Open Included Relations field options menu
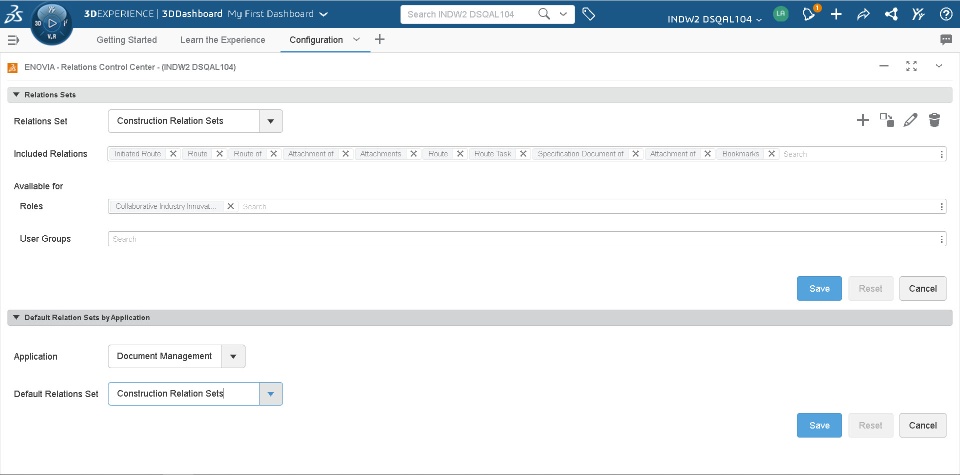 coord(942,154)
